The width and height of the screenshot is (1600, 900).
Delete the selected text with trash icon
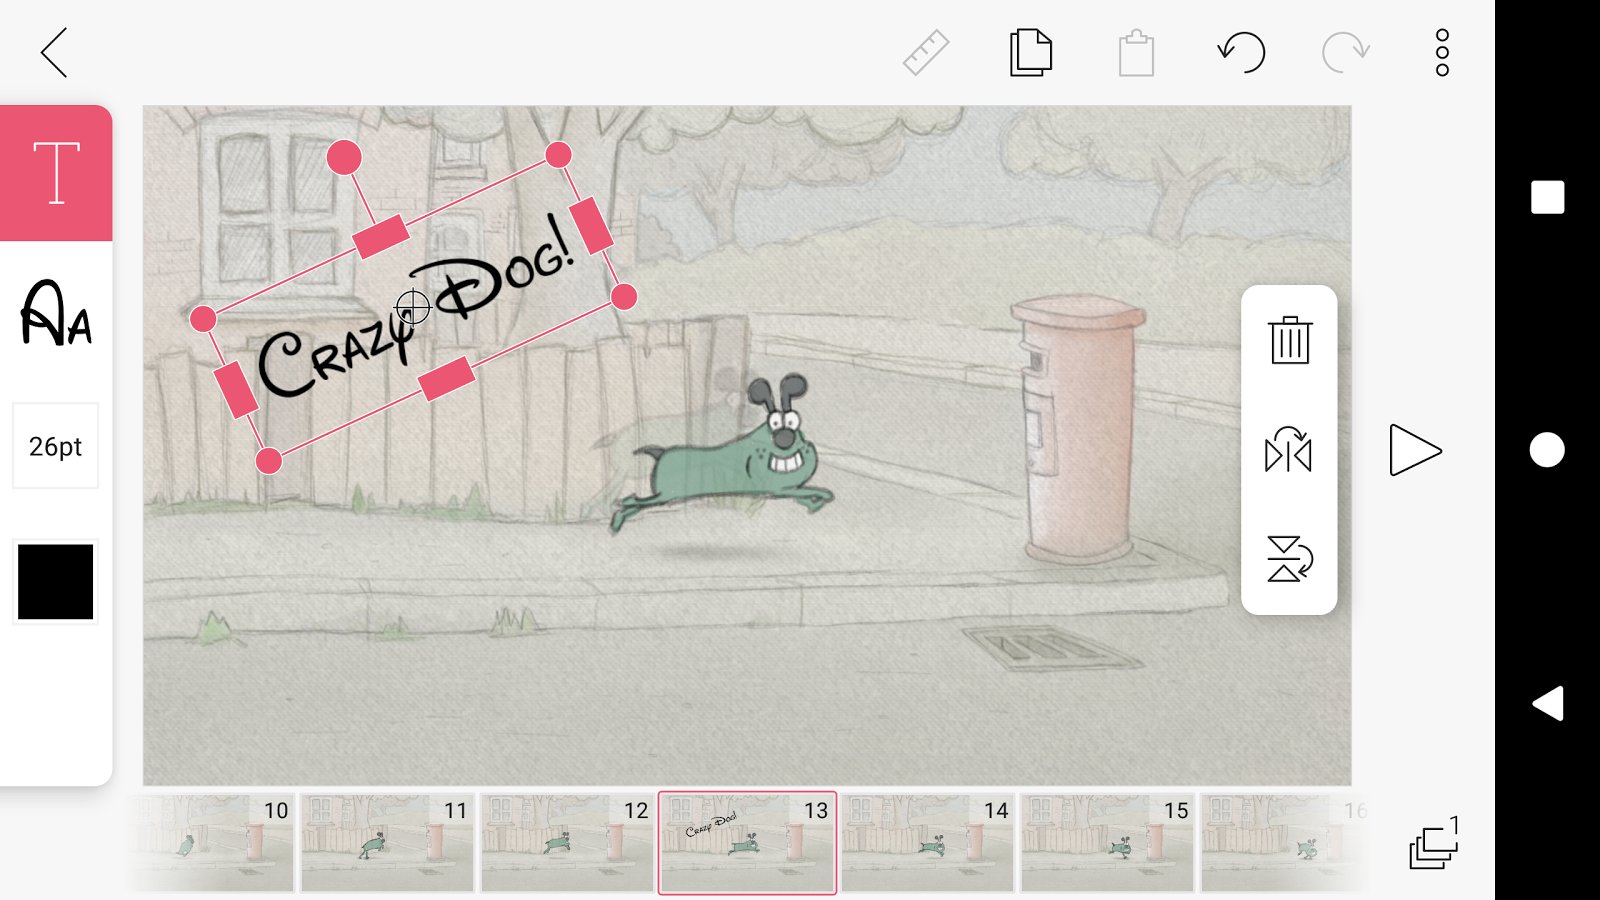[1290, 340]
